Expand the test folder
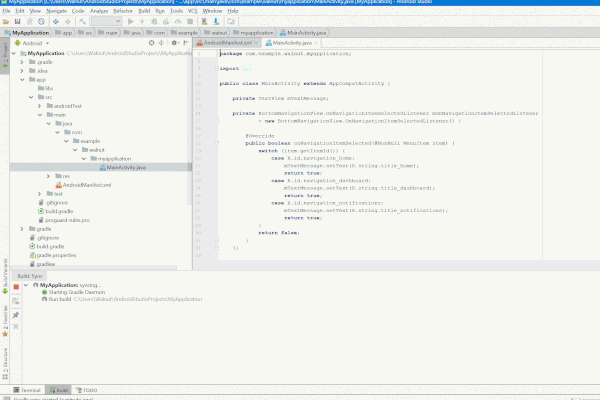This screenshot has height=400, width=600. tap(39, 194)
